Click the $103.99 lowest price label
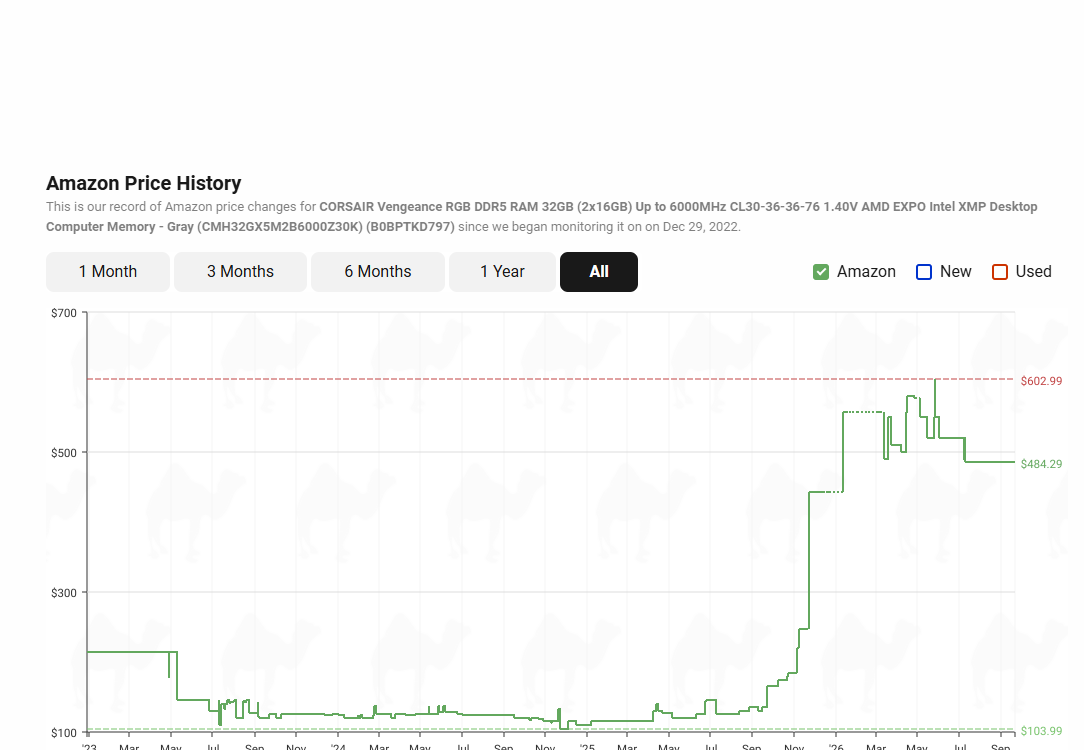1084x750 pixels. 1041,731
